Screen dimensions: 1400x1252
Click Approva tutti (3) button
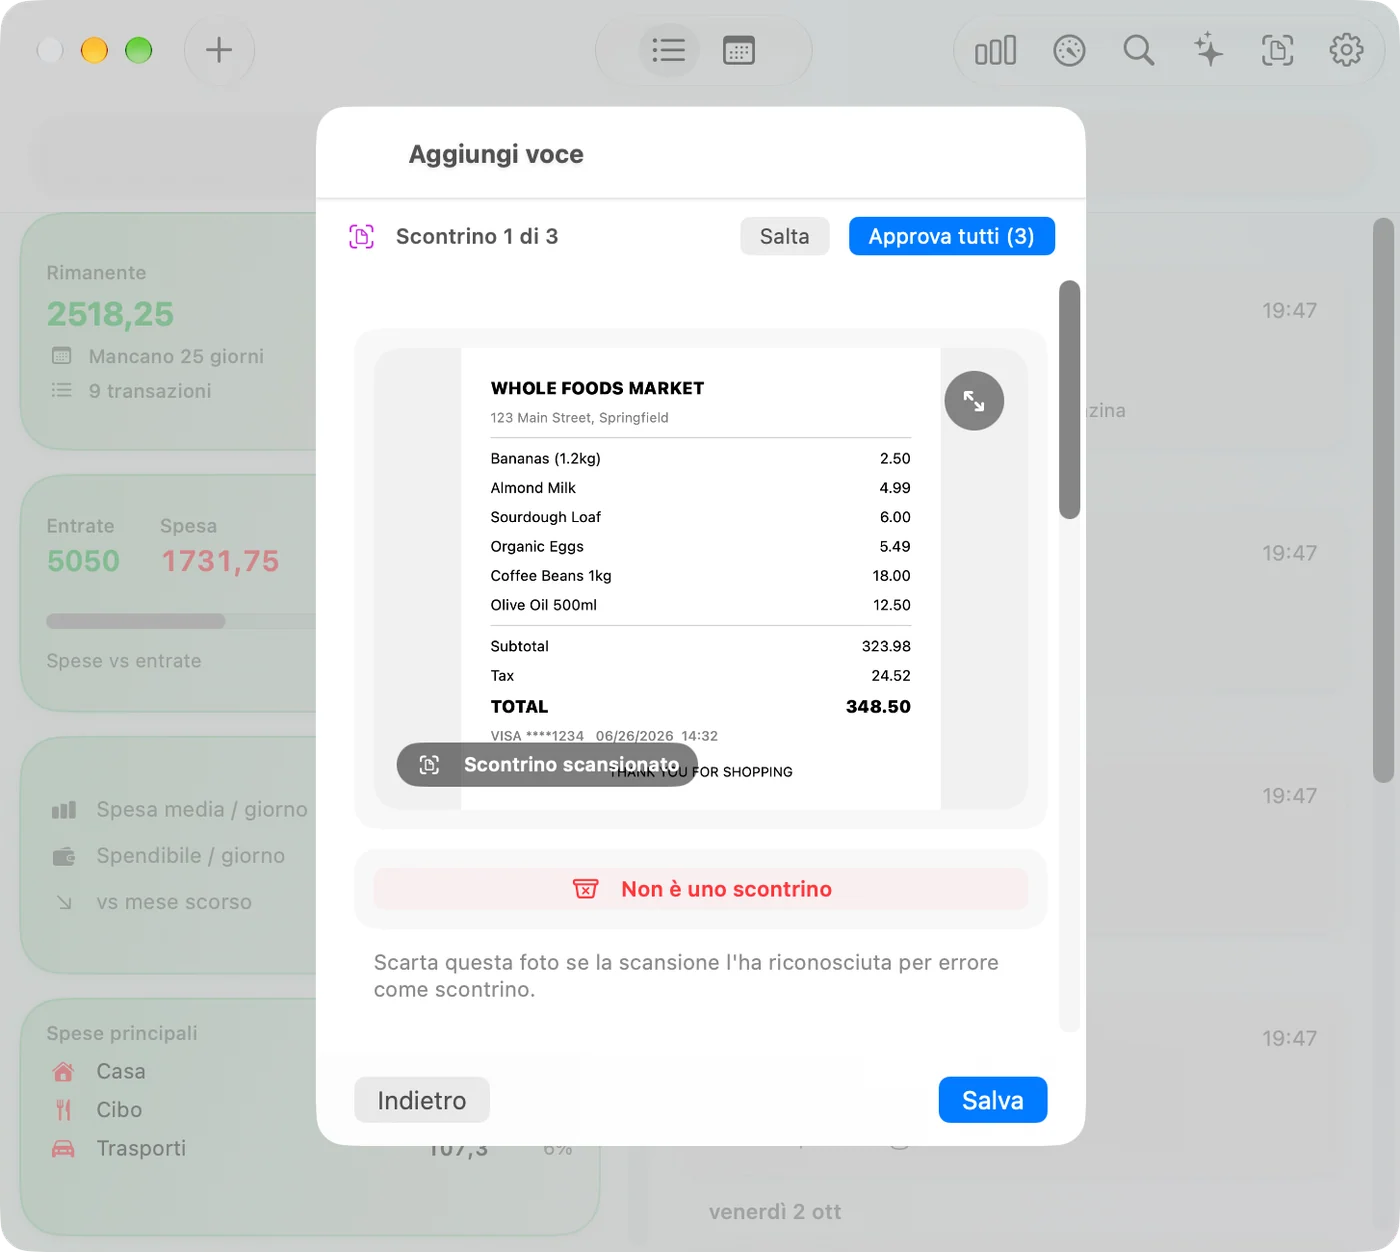[x=951, y=236]
